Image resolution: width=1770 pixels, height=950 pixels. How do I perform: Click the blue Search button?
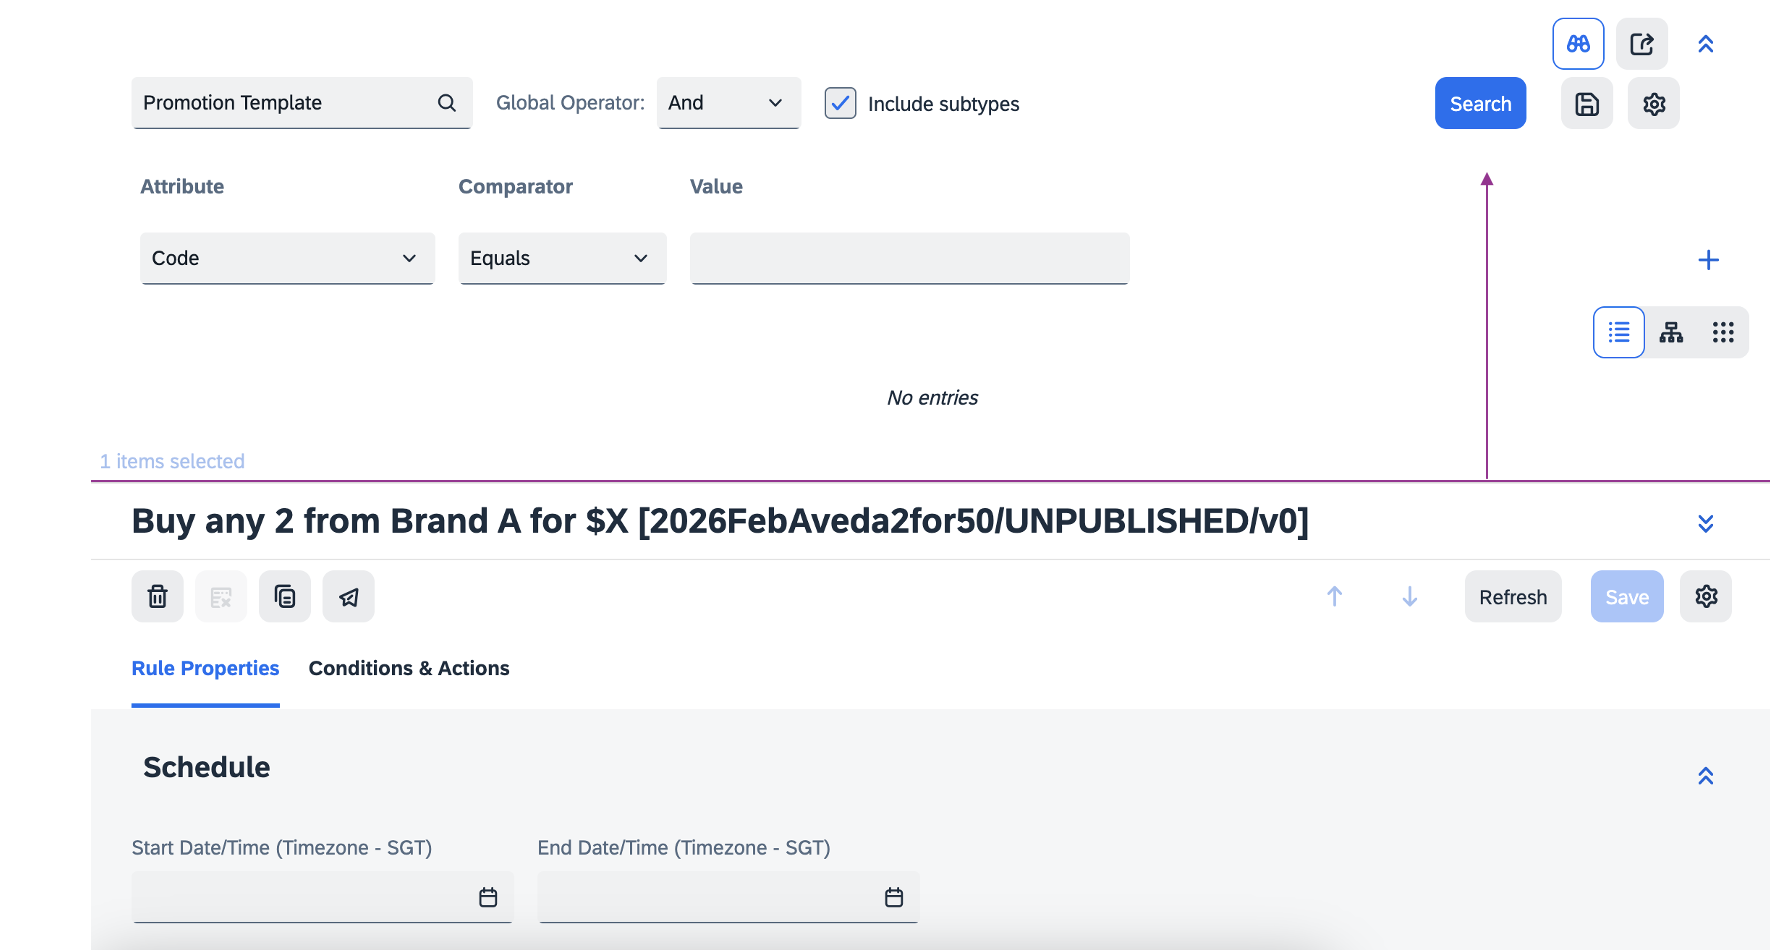click(1480, 104)
